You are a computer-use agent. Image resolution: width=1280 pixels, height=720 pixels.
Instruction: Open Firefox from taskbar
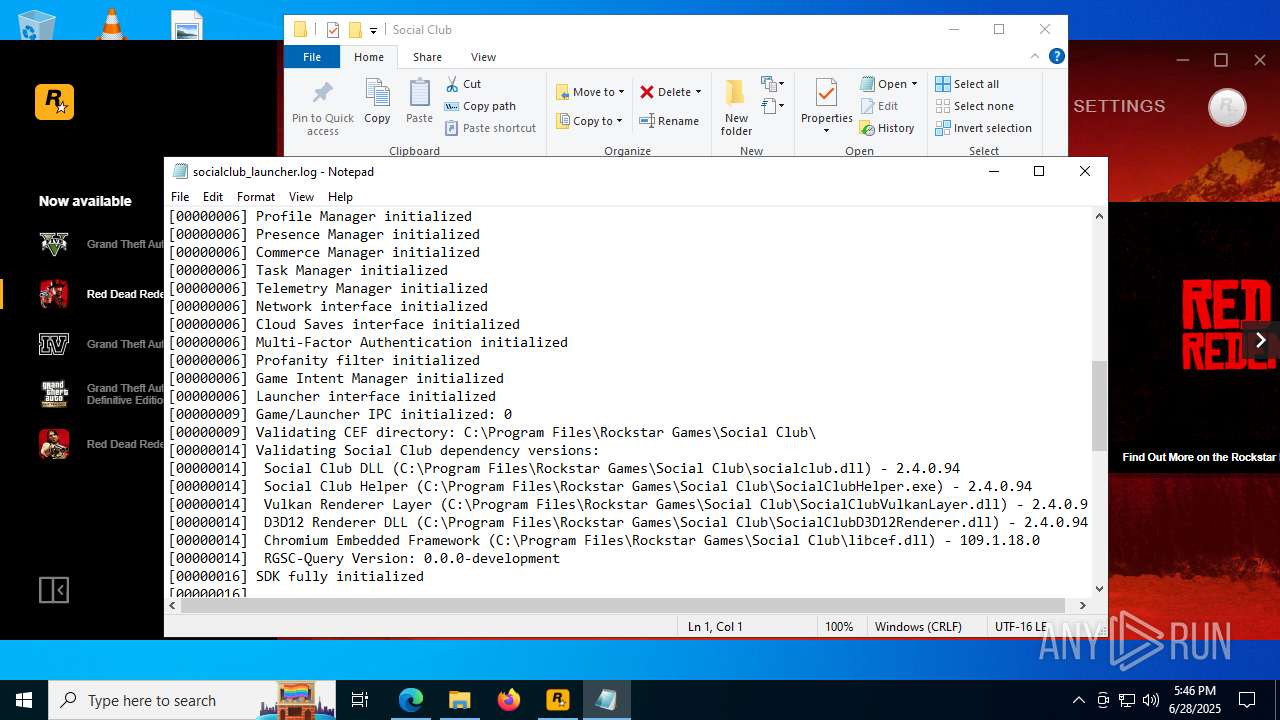[x=509, y=700]
